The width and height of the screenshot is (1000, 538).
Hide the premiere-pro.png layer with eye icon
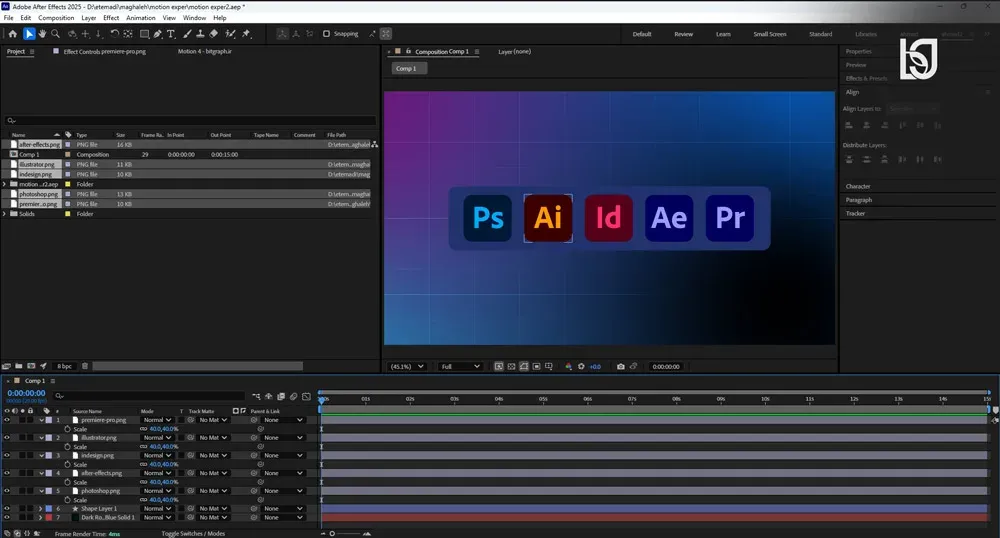click(x=7, y=420)
